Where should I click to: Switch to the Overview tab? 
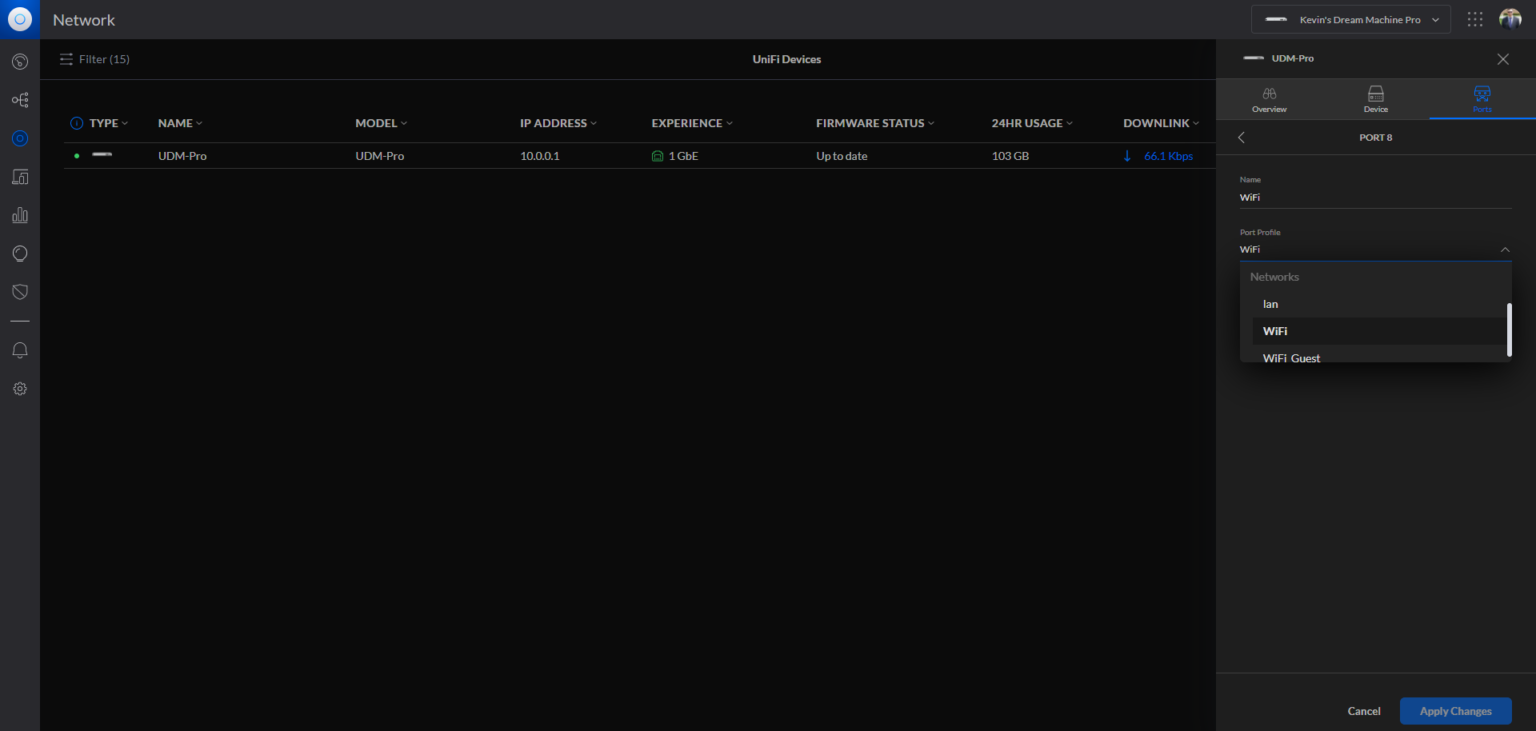(1269, 100)
